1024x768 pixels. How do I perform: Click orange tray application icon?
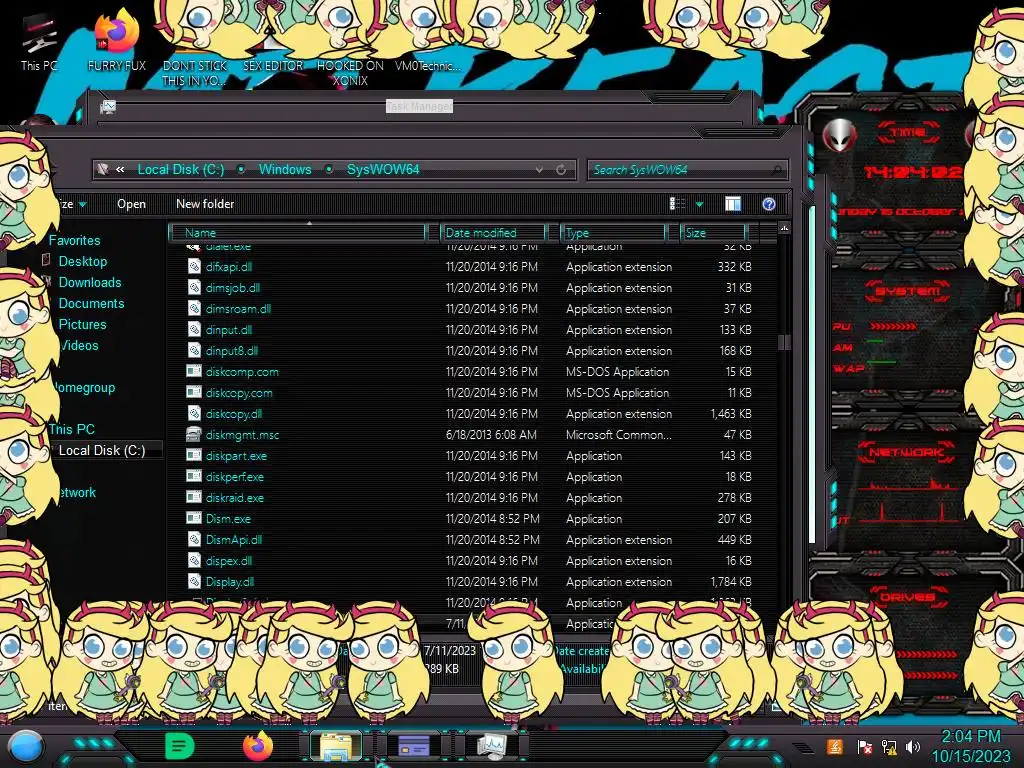tap(835, 746)
